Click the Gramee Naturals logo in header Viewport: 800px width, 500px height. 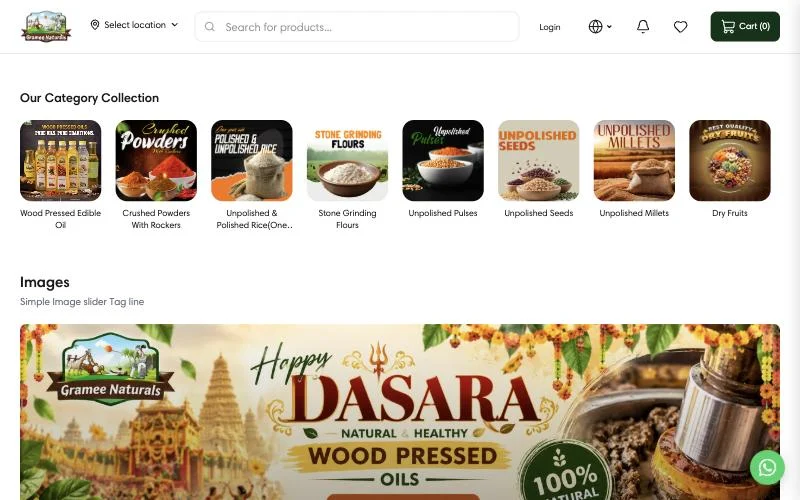(x=46, y=27)
